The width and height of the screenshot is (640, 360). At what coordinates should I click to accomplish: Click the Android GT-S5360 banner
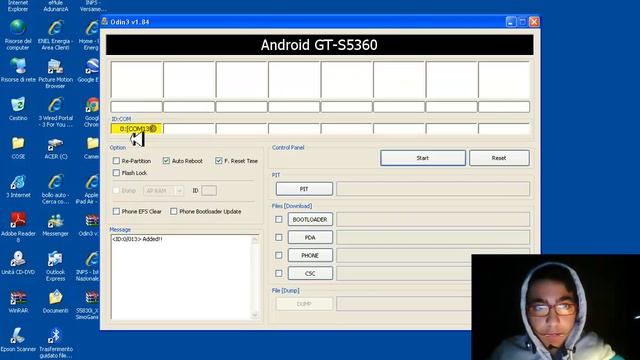[320, 45]
